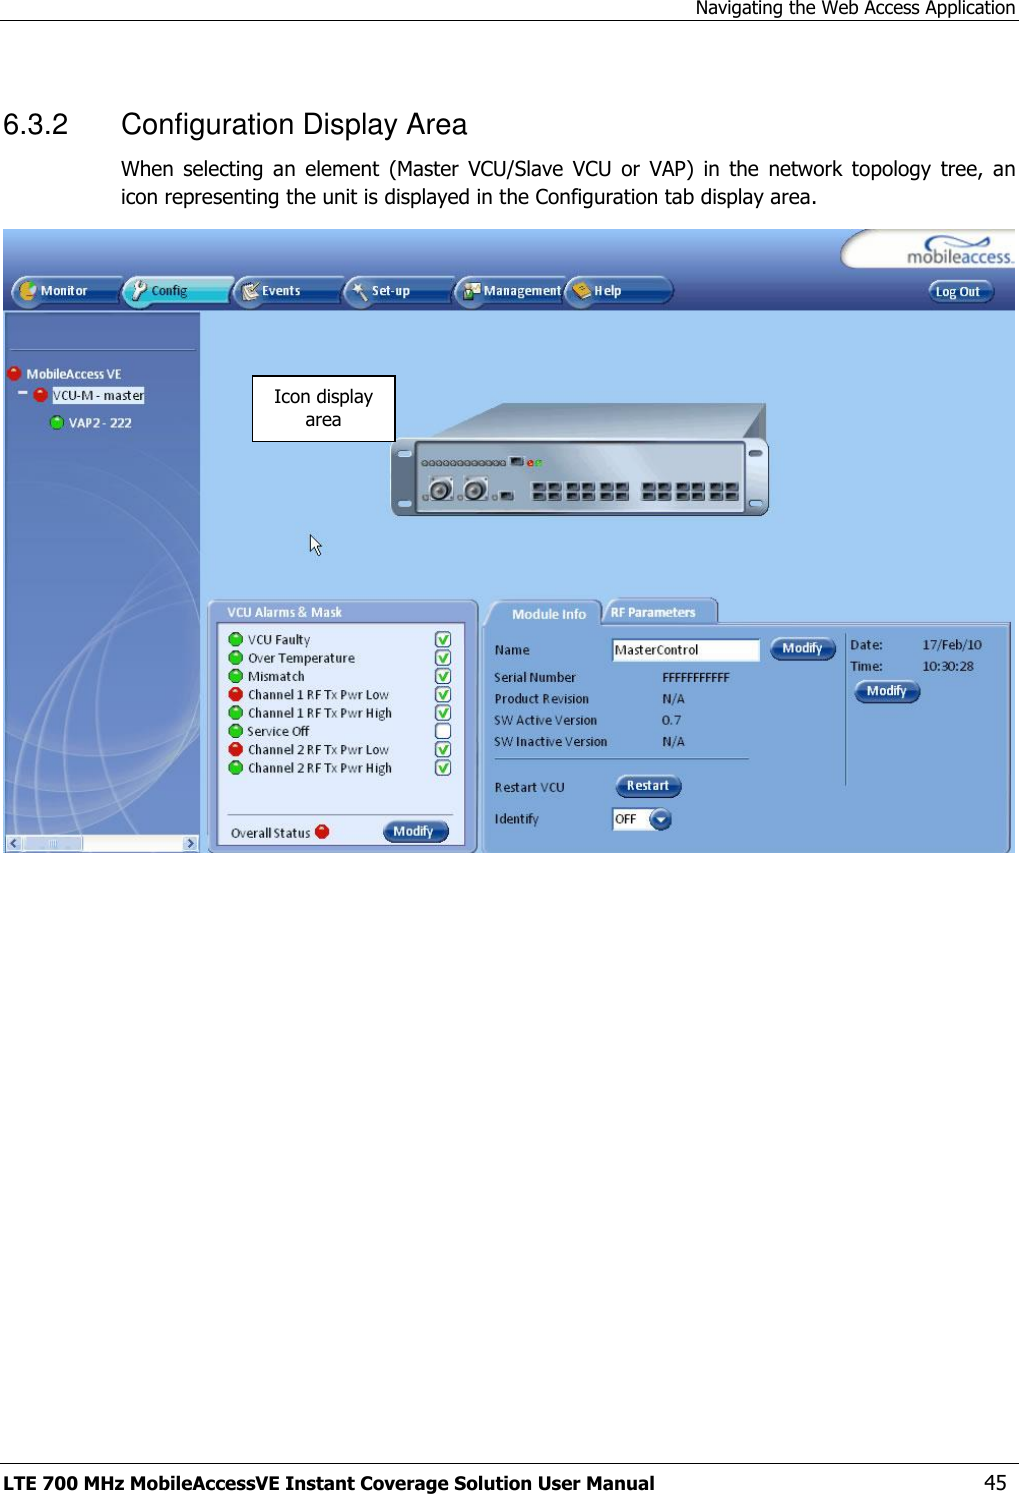Click the mobileaccess logo
Screen dimensions: 1019x1494
pyautogui.click(x=959, y=251)
